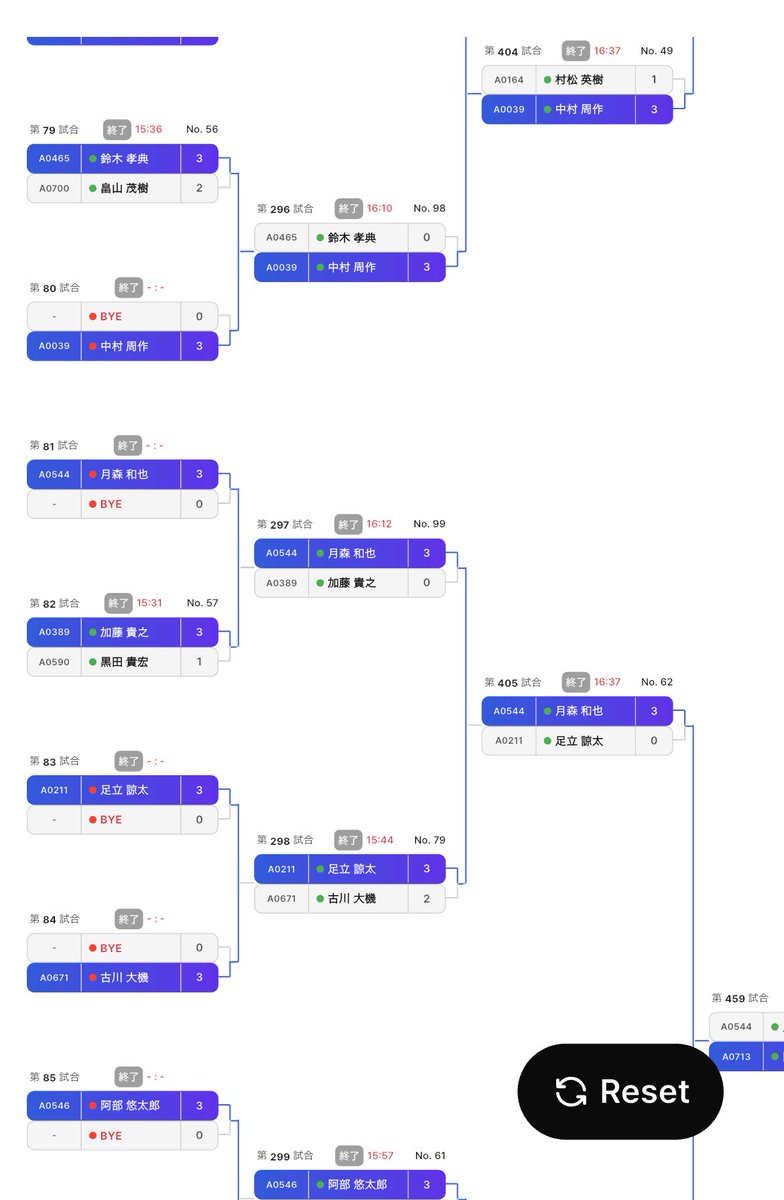Select the BYE row in match 80
784x1200 pixels.
click(122, 316)
